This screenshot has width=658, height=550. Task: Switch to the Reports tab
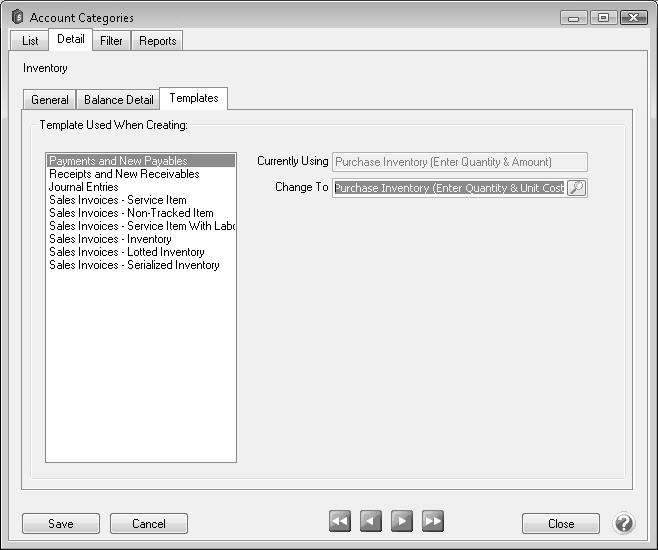click(x=158, y=41)
